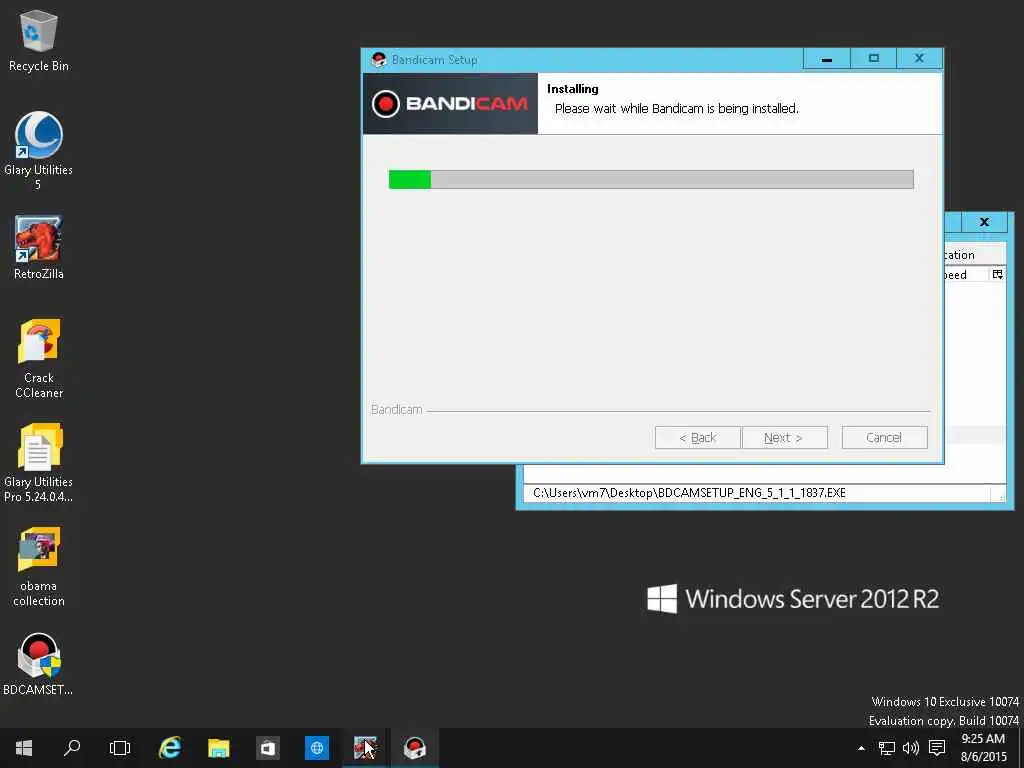Click the column picker icon in background window
Image resolution: width=1024 pixels, height=768 pixels.
pos(997,274)
